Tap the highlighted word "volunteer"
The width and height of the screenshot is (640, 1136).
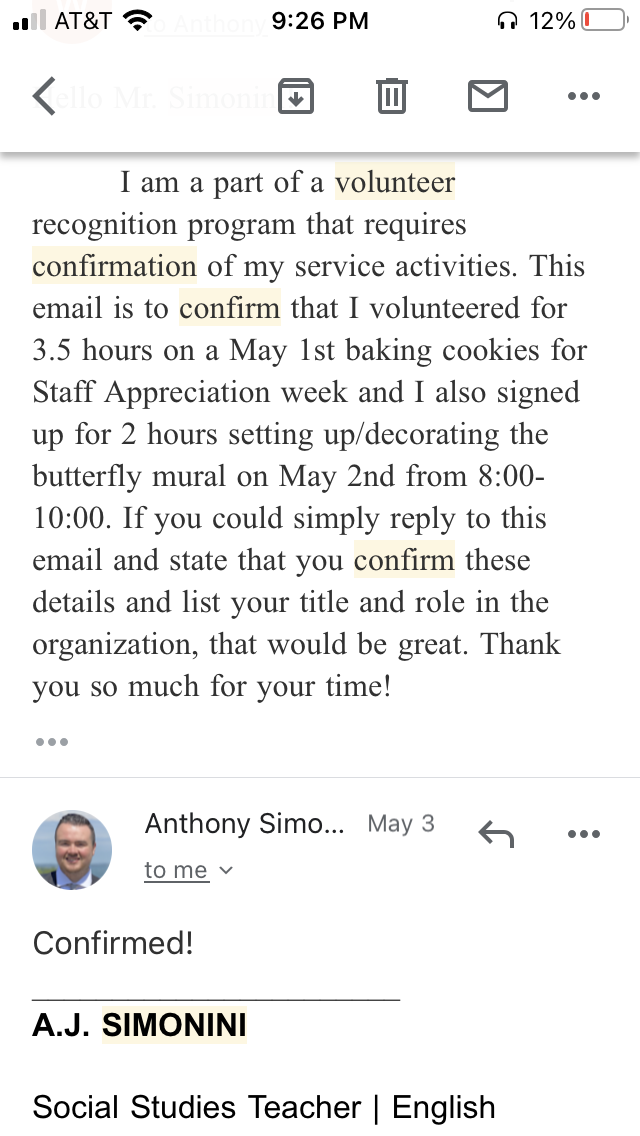coord(395,183)
